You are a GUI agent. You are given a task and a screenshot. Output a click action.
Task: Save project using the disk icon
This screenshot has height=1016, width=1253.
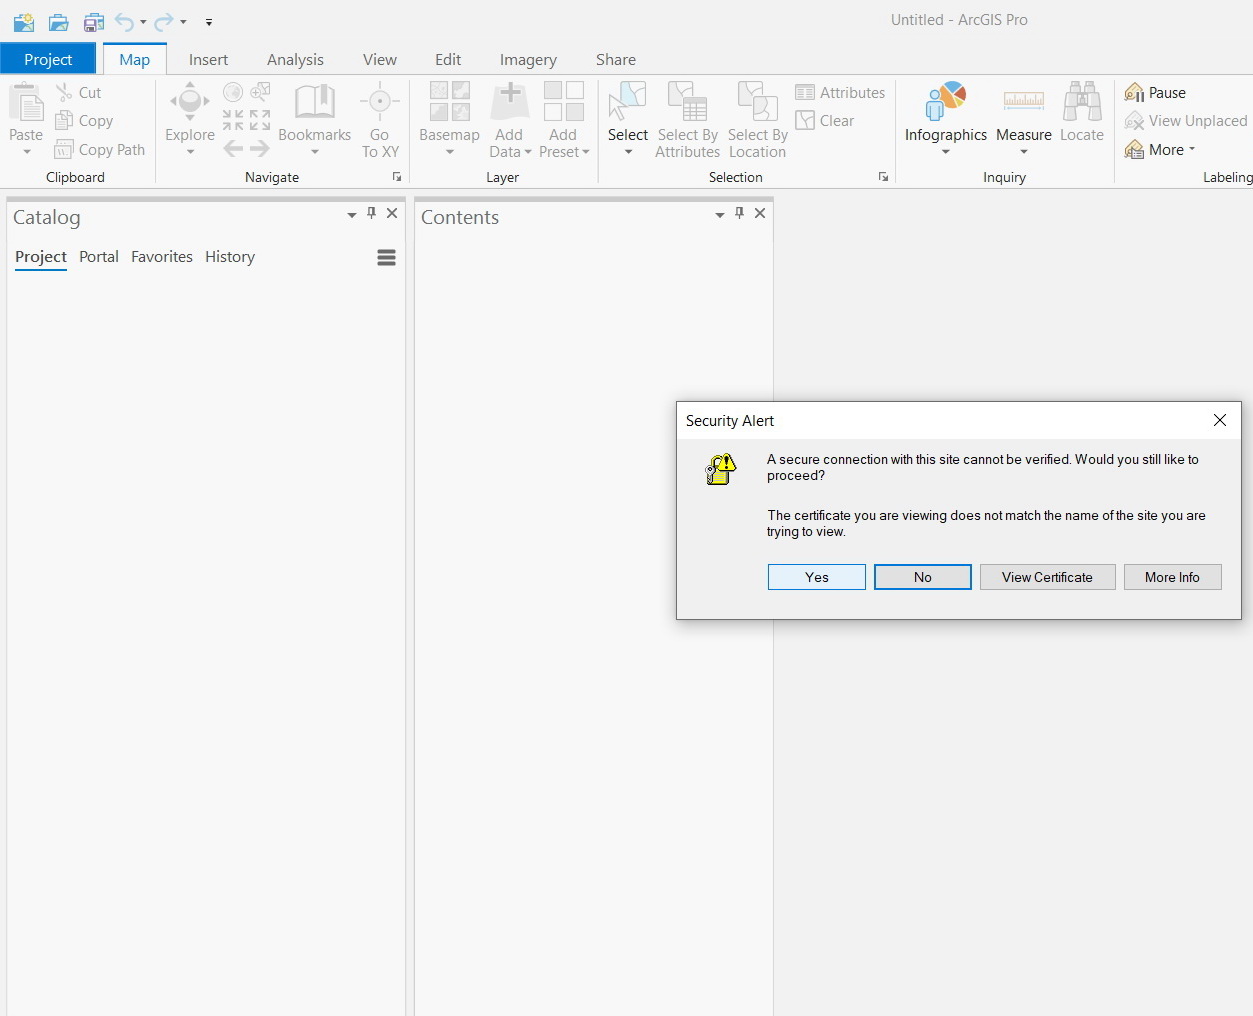[94, 22]
